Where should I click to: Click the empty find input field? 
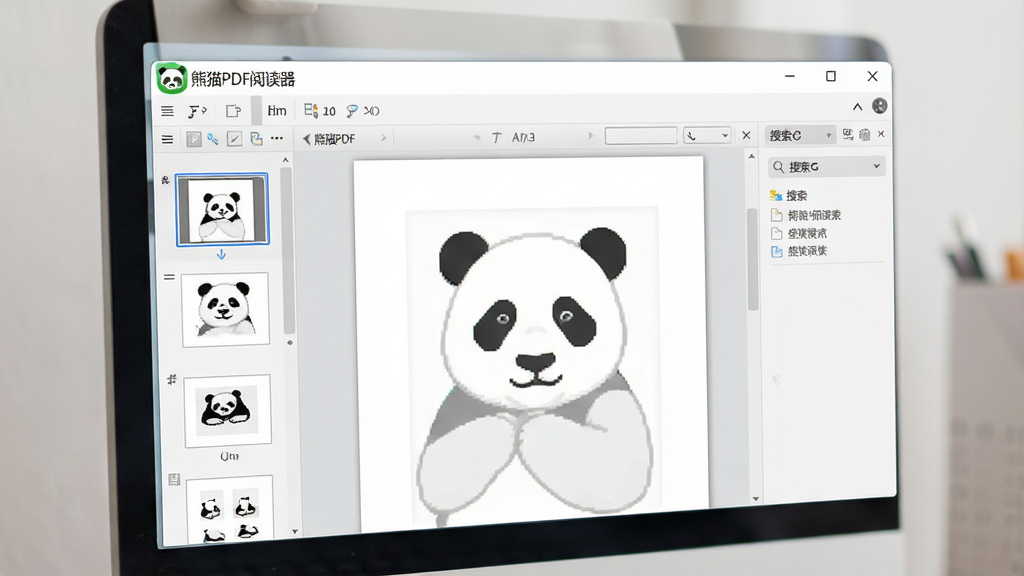tap(641, 136)
